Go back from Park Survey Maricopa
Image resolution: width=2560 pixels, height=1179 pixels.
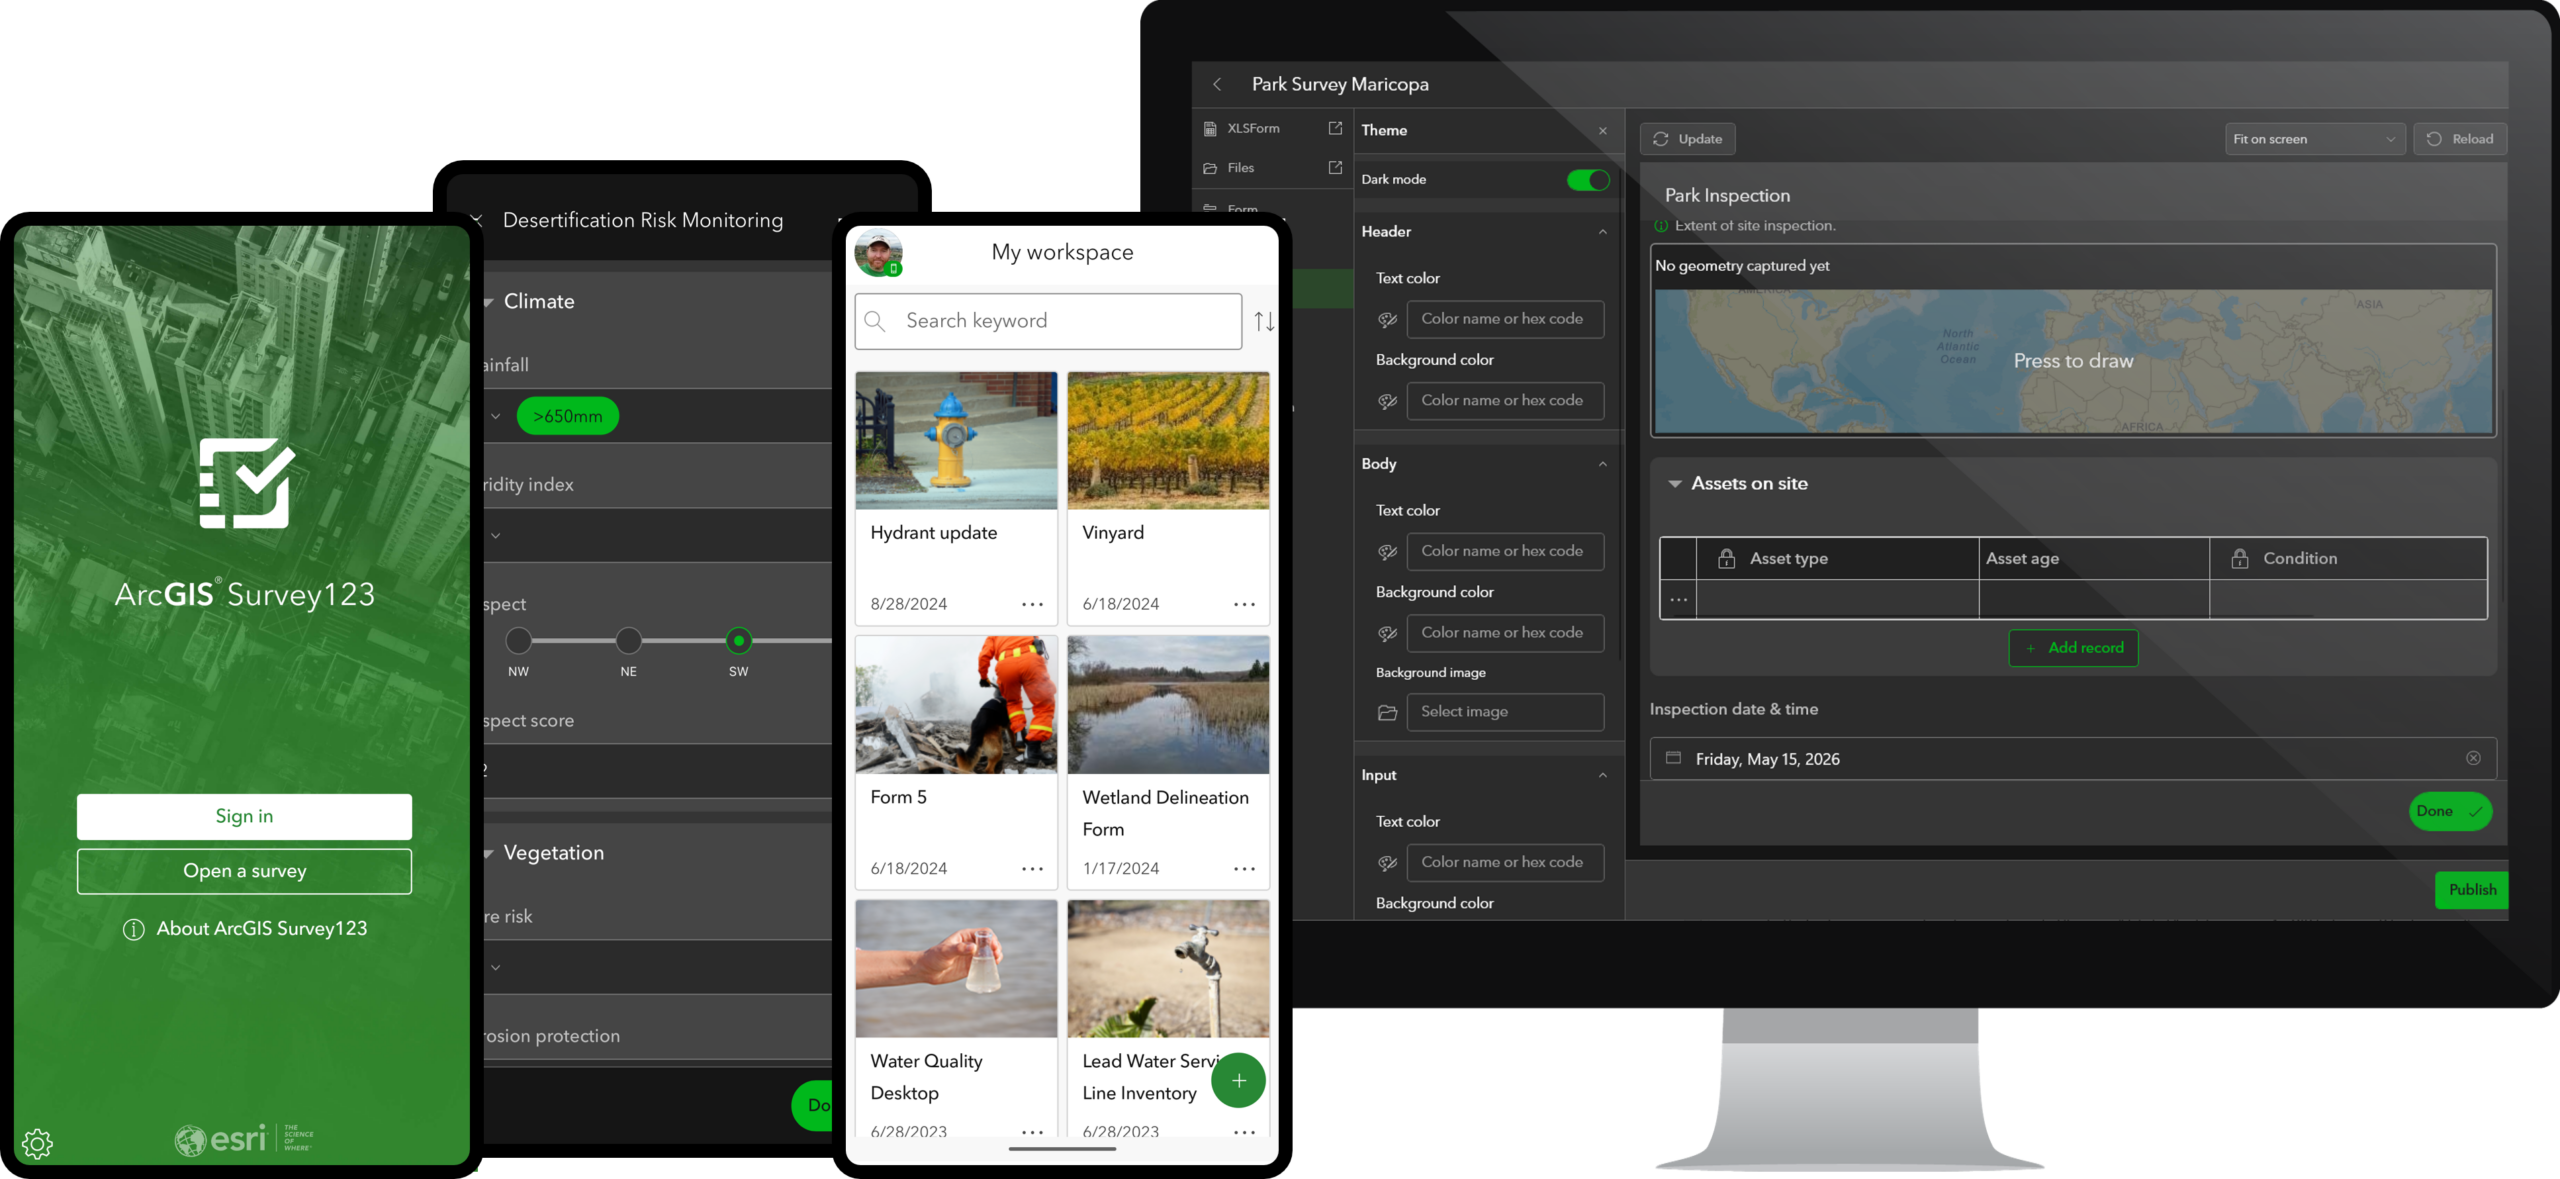click(1217, 85)
